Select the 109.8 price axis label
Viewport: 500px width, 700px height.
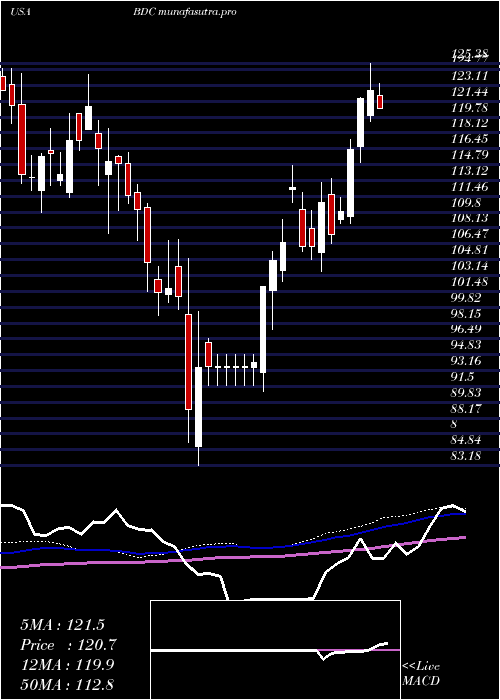pyautogui.click(x=466, y=203)
